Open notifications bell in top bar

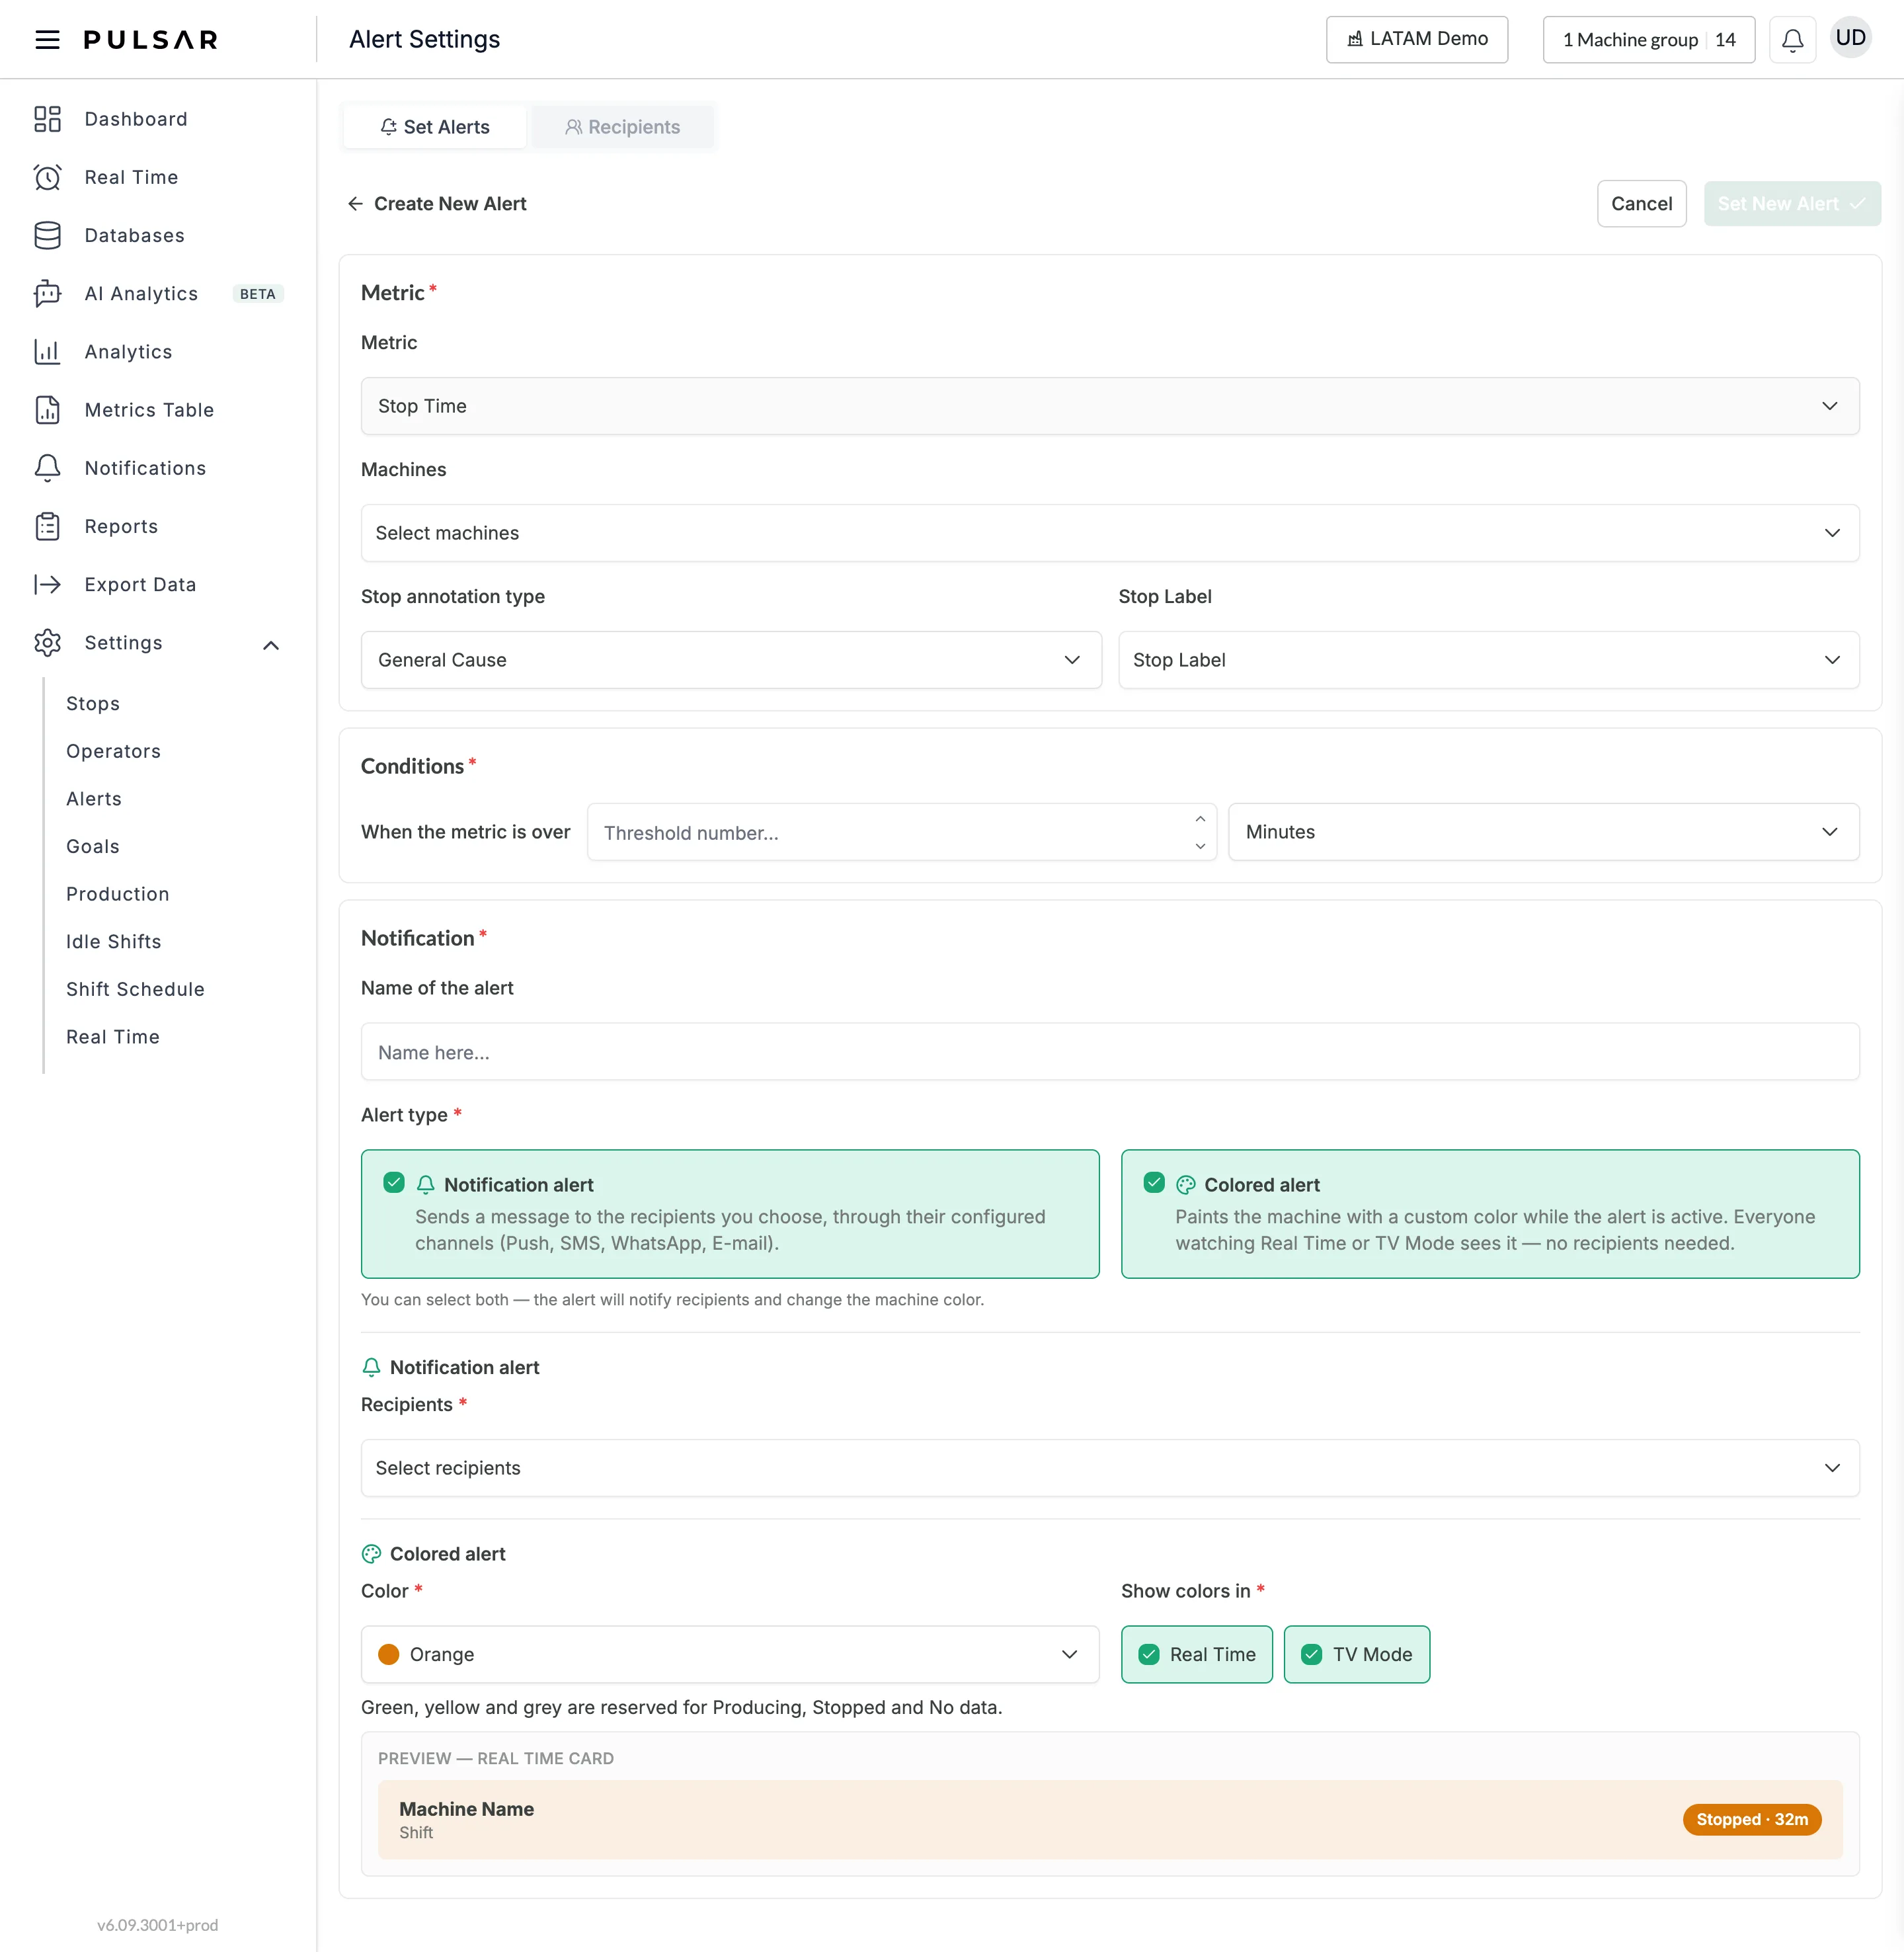(x=1792, y=40)
